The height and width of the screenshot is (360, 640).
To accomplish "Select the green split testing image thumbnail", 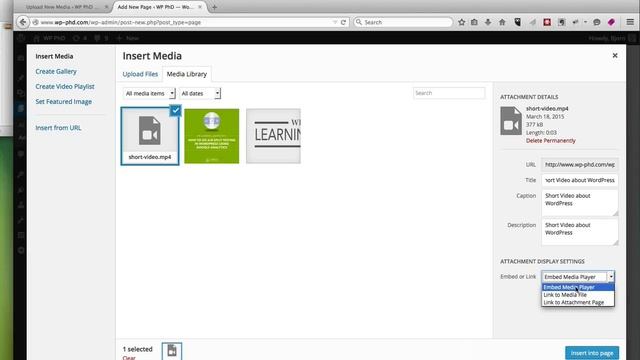I will 211,136.
